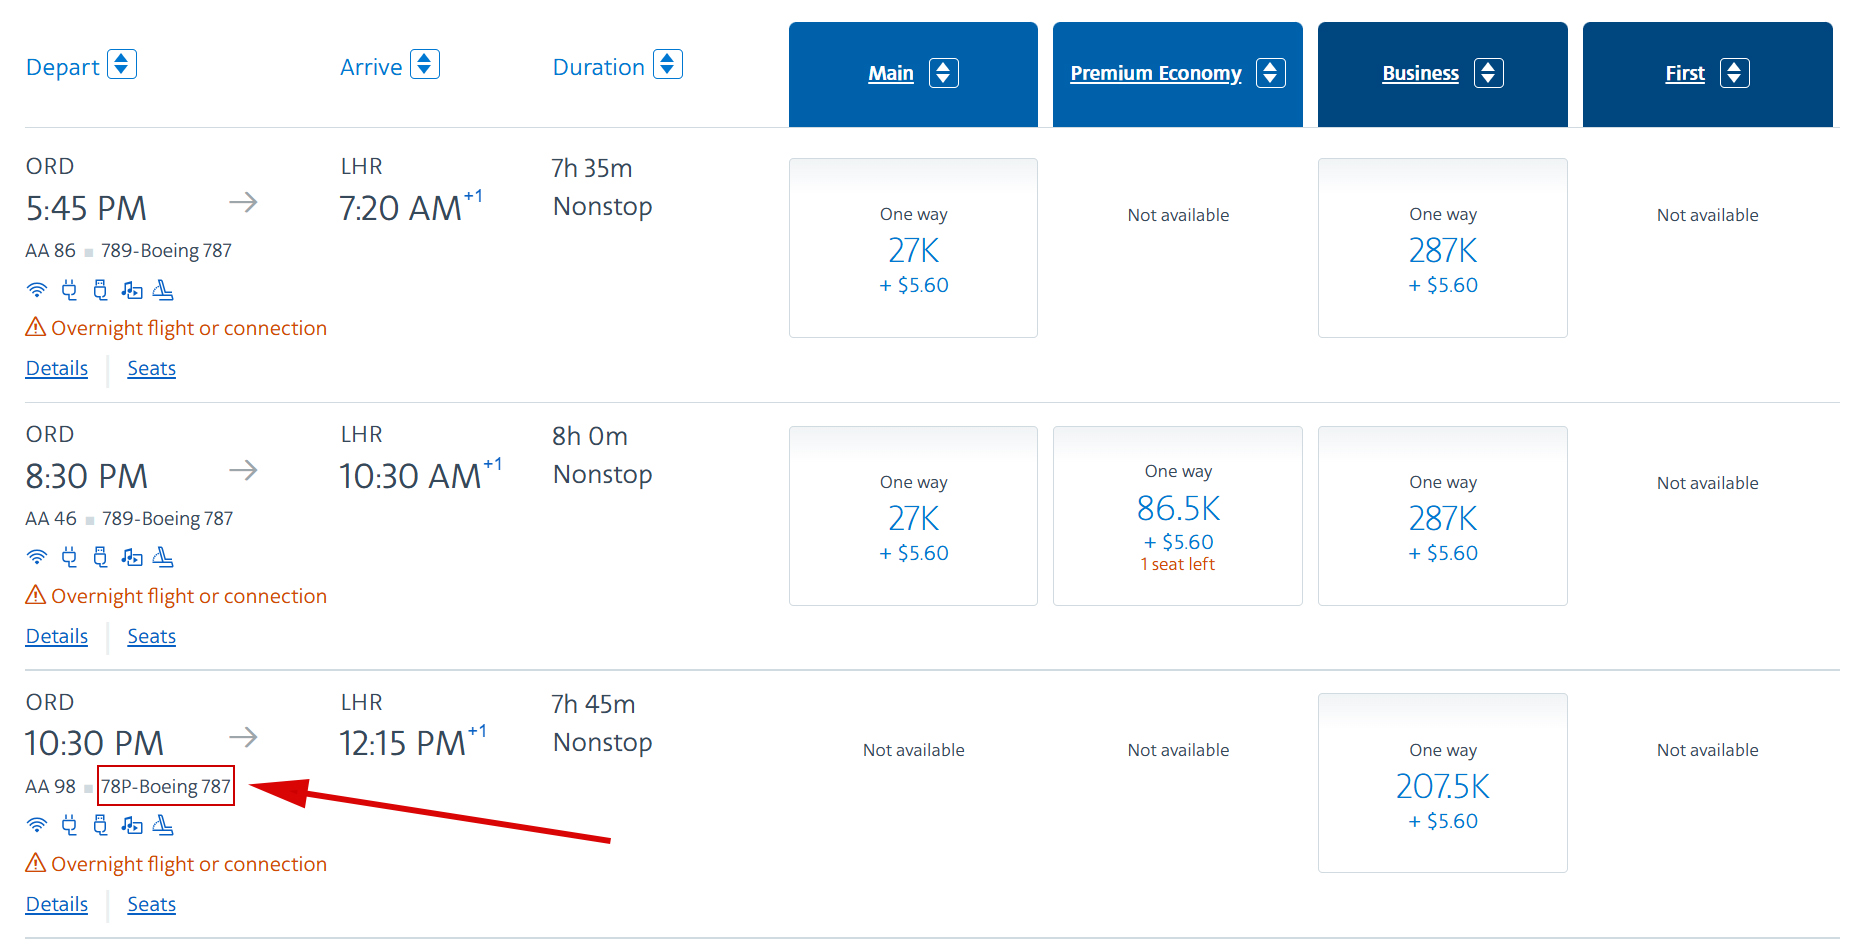Click entertainment icon on AA 46

coord(132,557)
